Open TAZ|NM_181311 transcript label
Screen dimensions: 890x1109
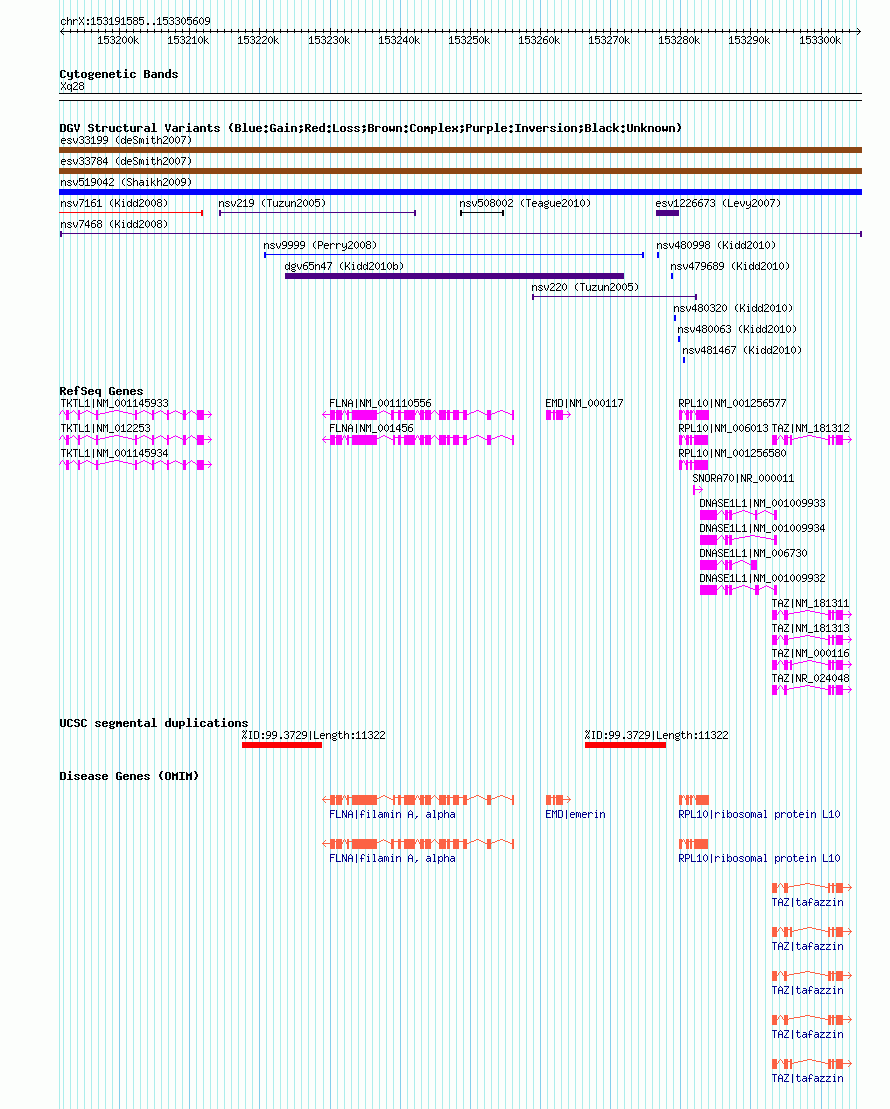click(x=811, y=603)
